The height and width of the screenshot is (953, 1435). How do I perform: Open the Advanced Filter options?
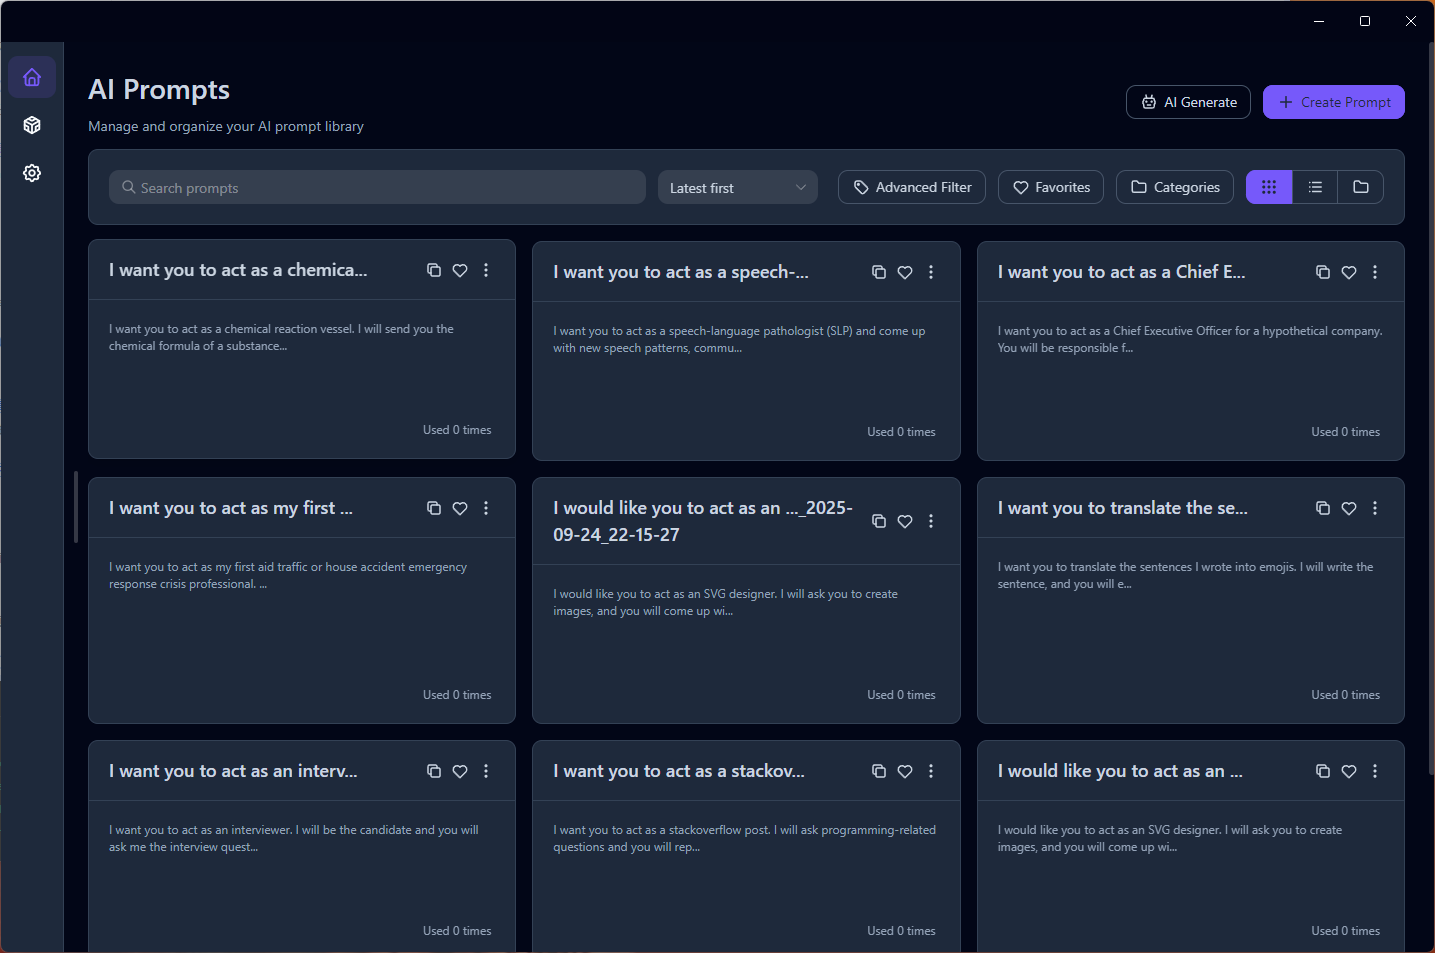[911, 187]
